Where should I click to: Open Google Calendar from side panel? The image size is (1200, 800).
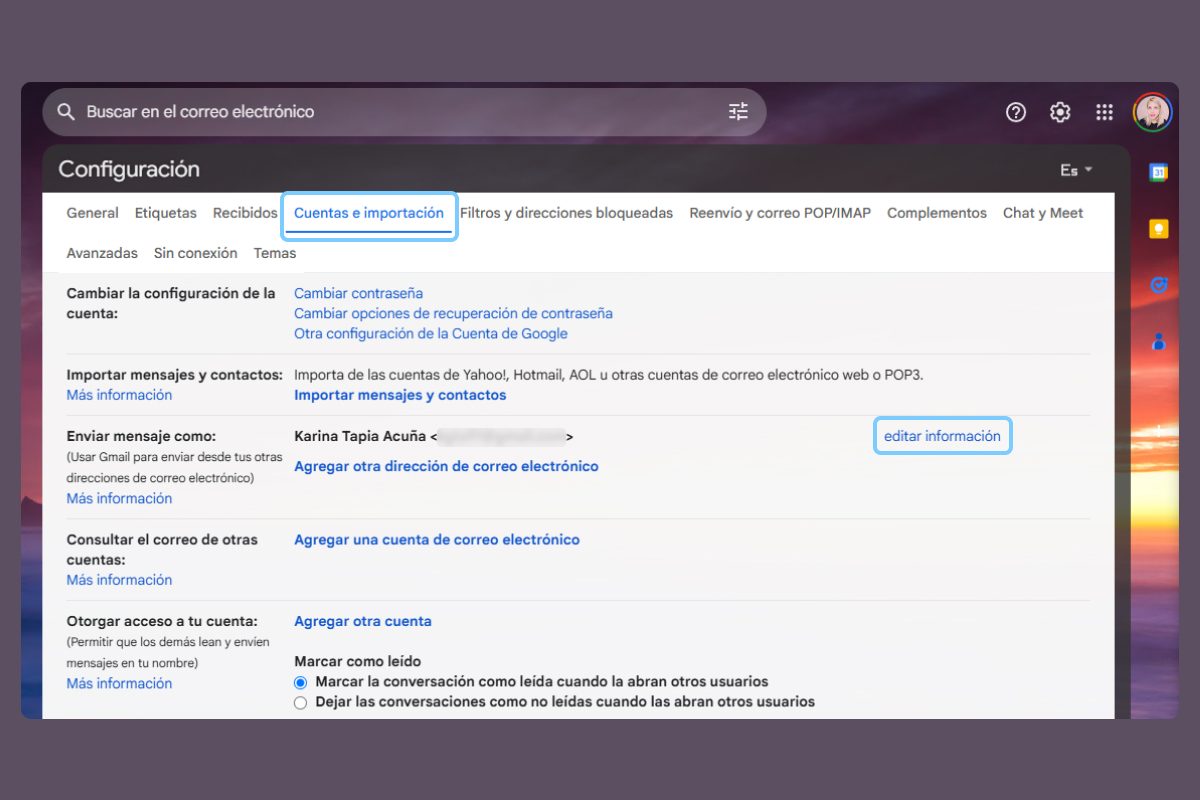pos(1158,172)
